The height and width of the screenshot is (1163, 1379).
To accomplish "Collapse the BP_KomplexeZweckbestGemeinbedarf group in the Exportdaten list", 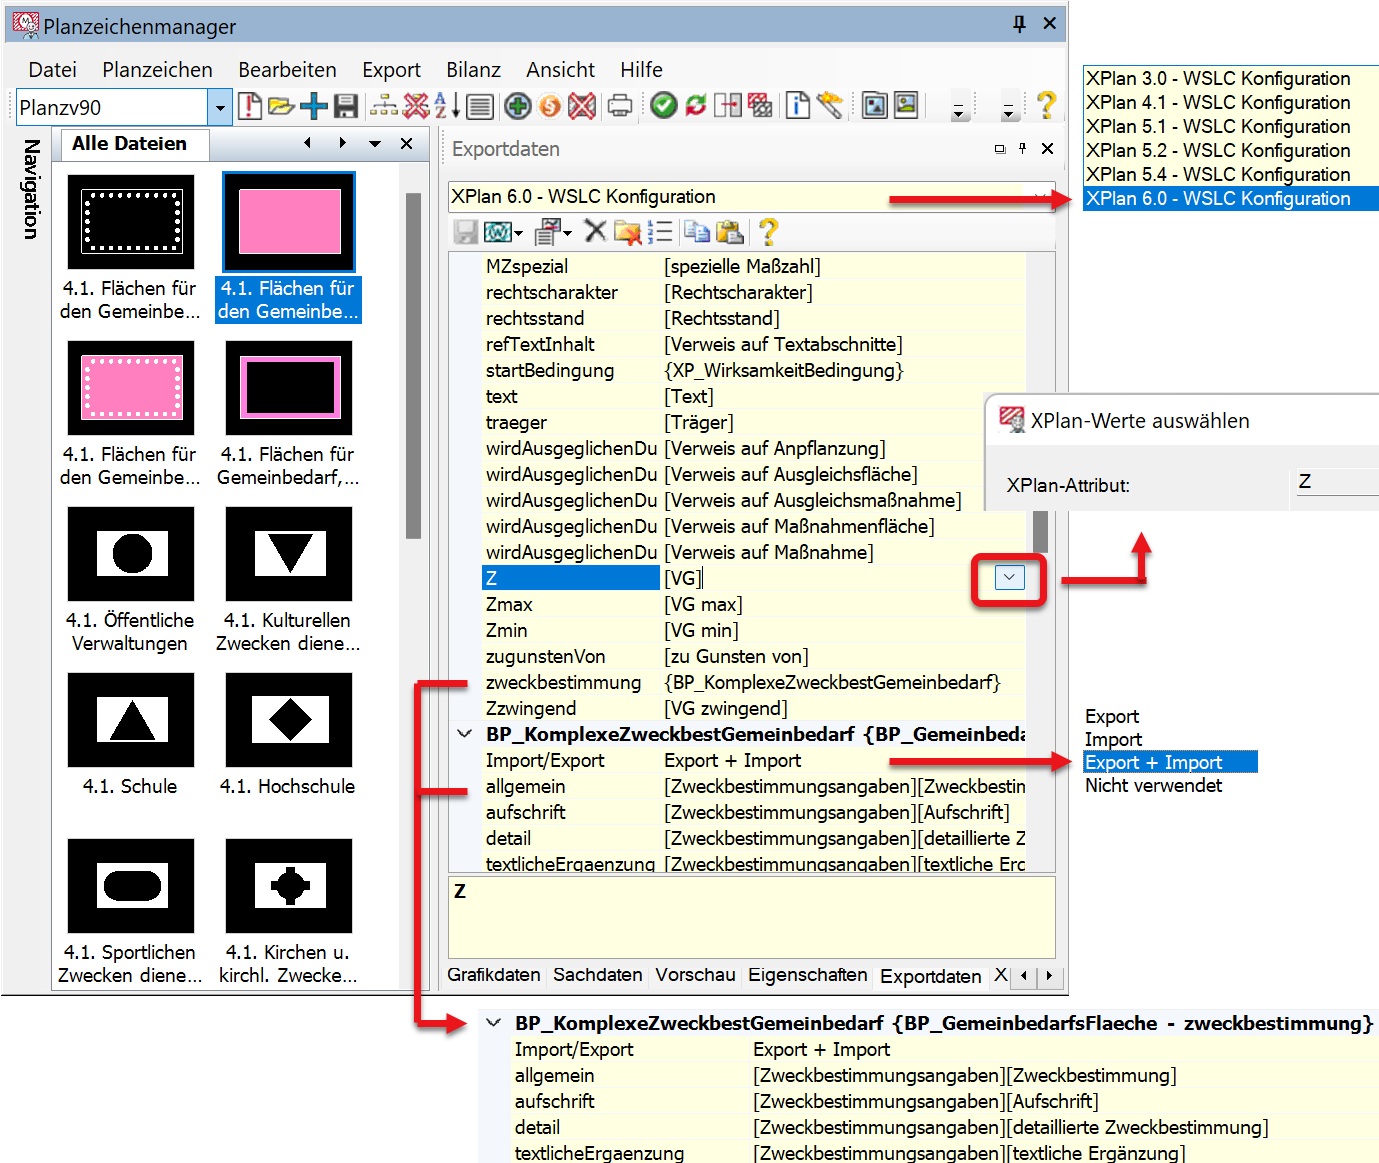I will coord(465,734).
